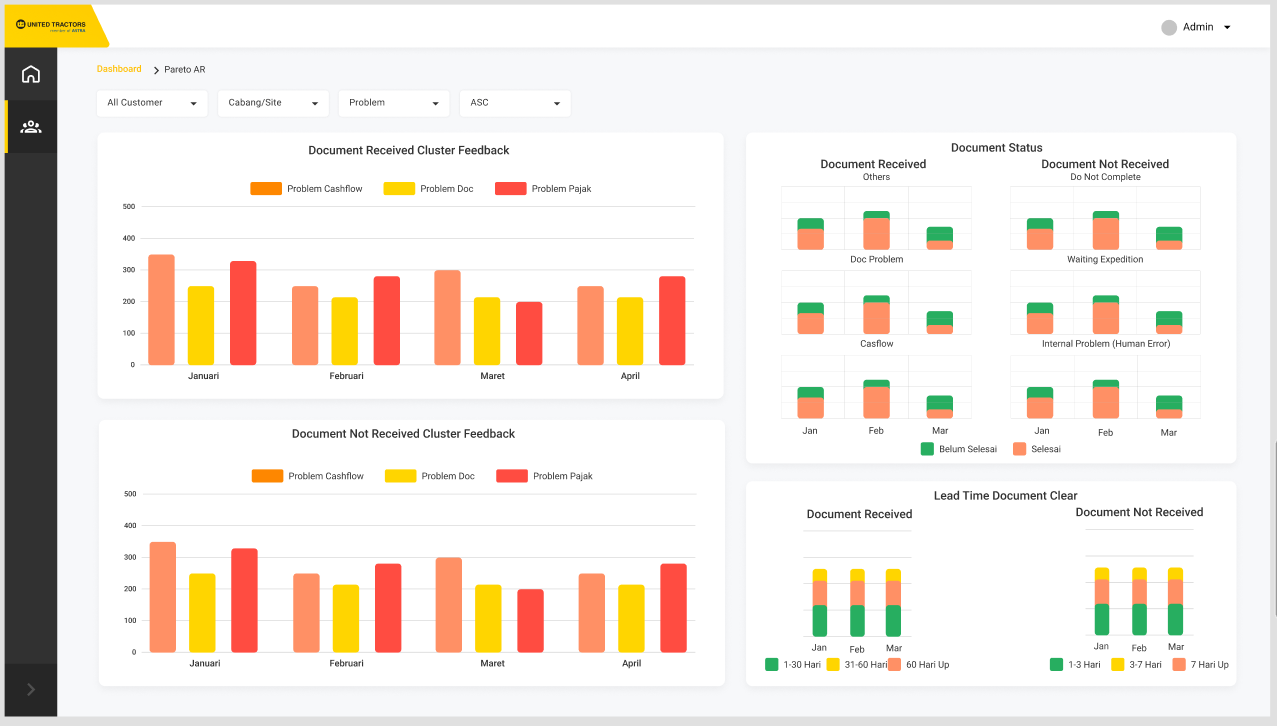Click April's red bar in Document Not Received chart
The height and width of the screenshot is (726, 1277).
(674, 608)
